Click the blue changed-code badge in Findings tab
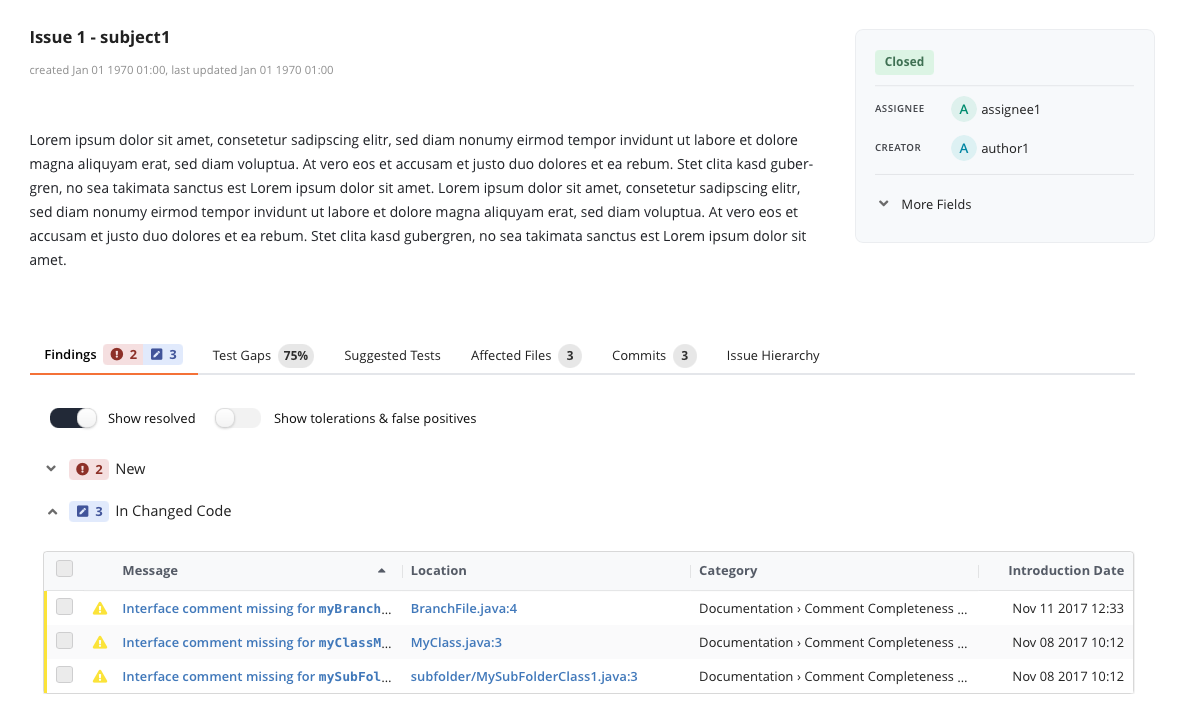This screenshot has width=1183, height=712. pos(164,355)
